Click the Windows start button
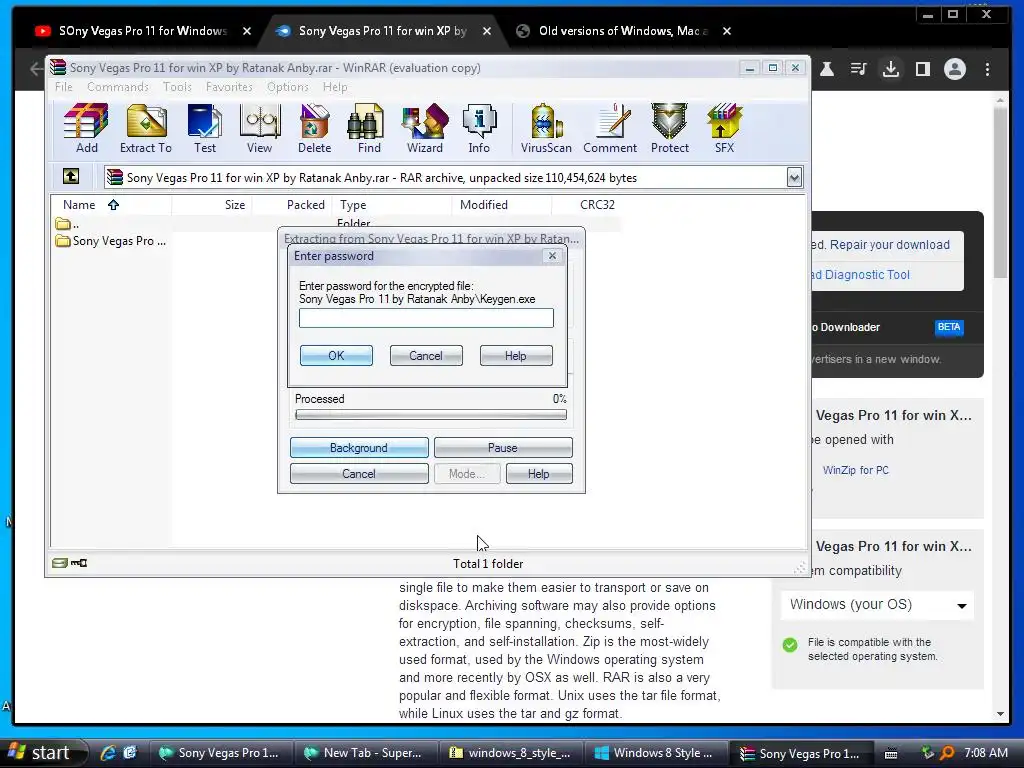 [x=43, y=753]
